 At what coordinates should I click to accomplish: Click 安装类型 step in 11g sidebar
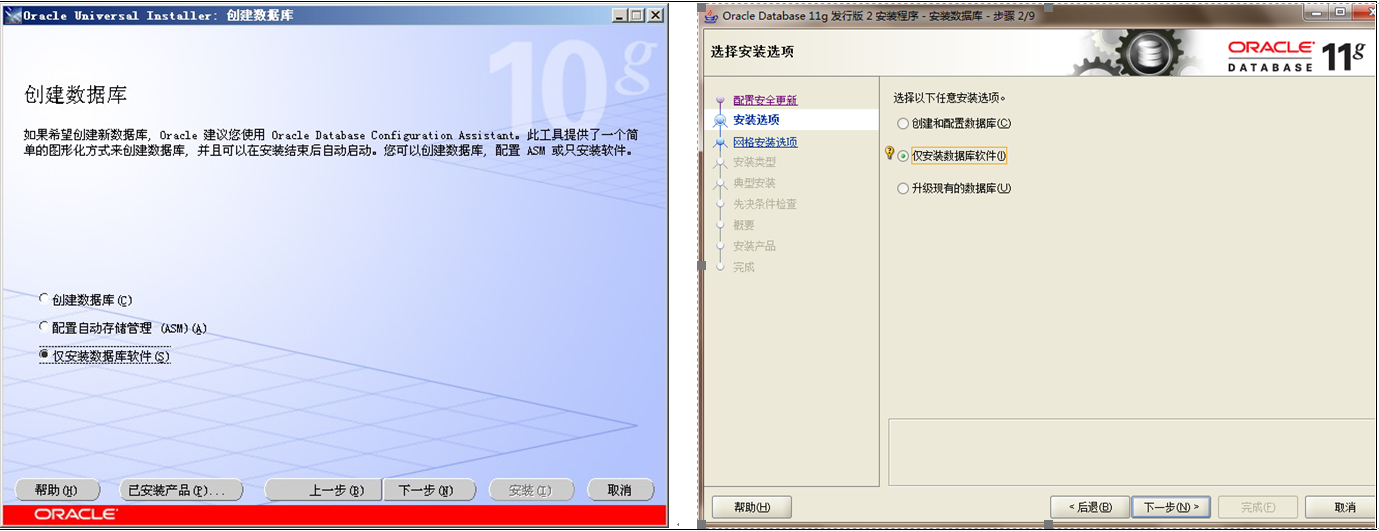(754, 162)
